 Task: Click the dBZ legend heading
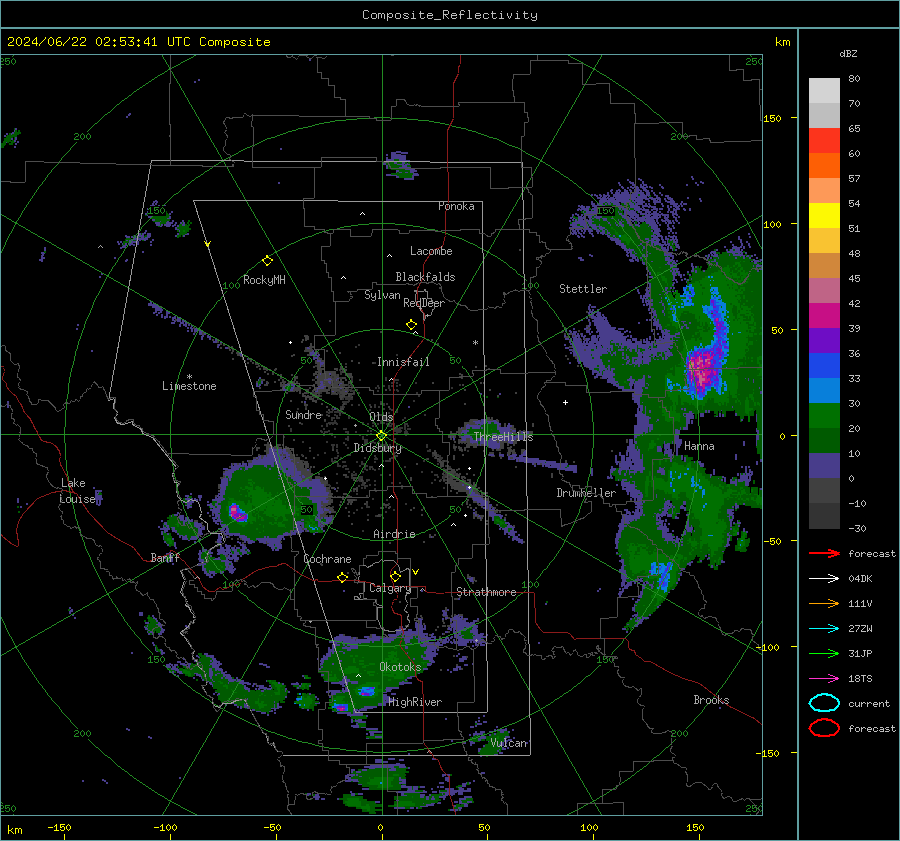click(848, 53)
